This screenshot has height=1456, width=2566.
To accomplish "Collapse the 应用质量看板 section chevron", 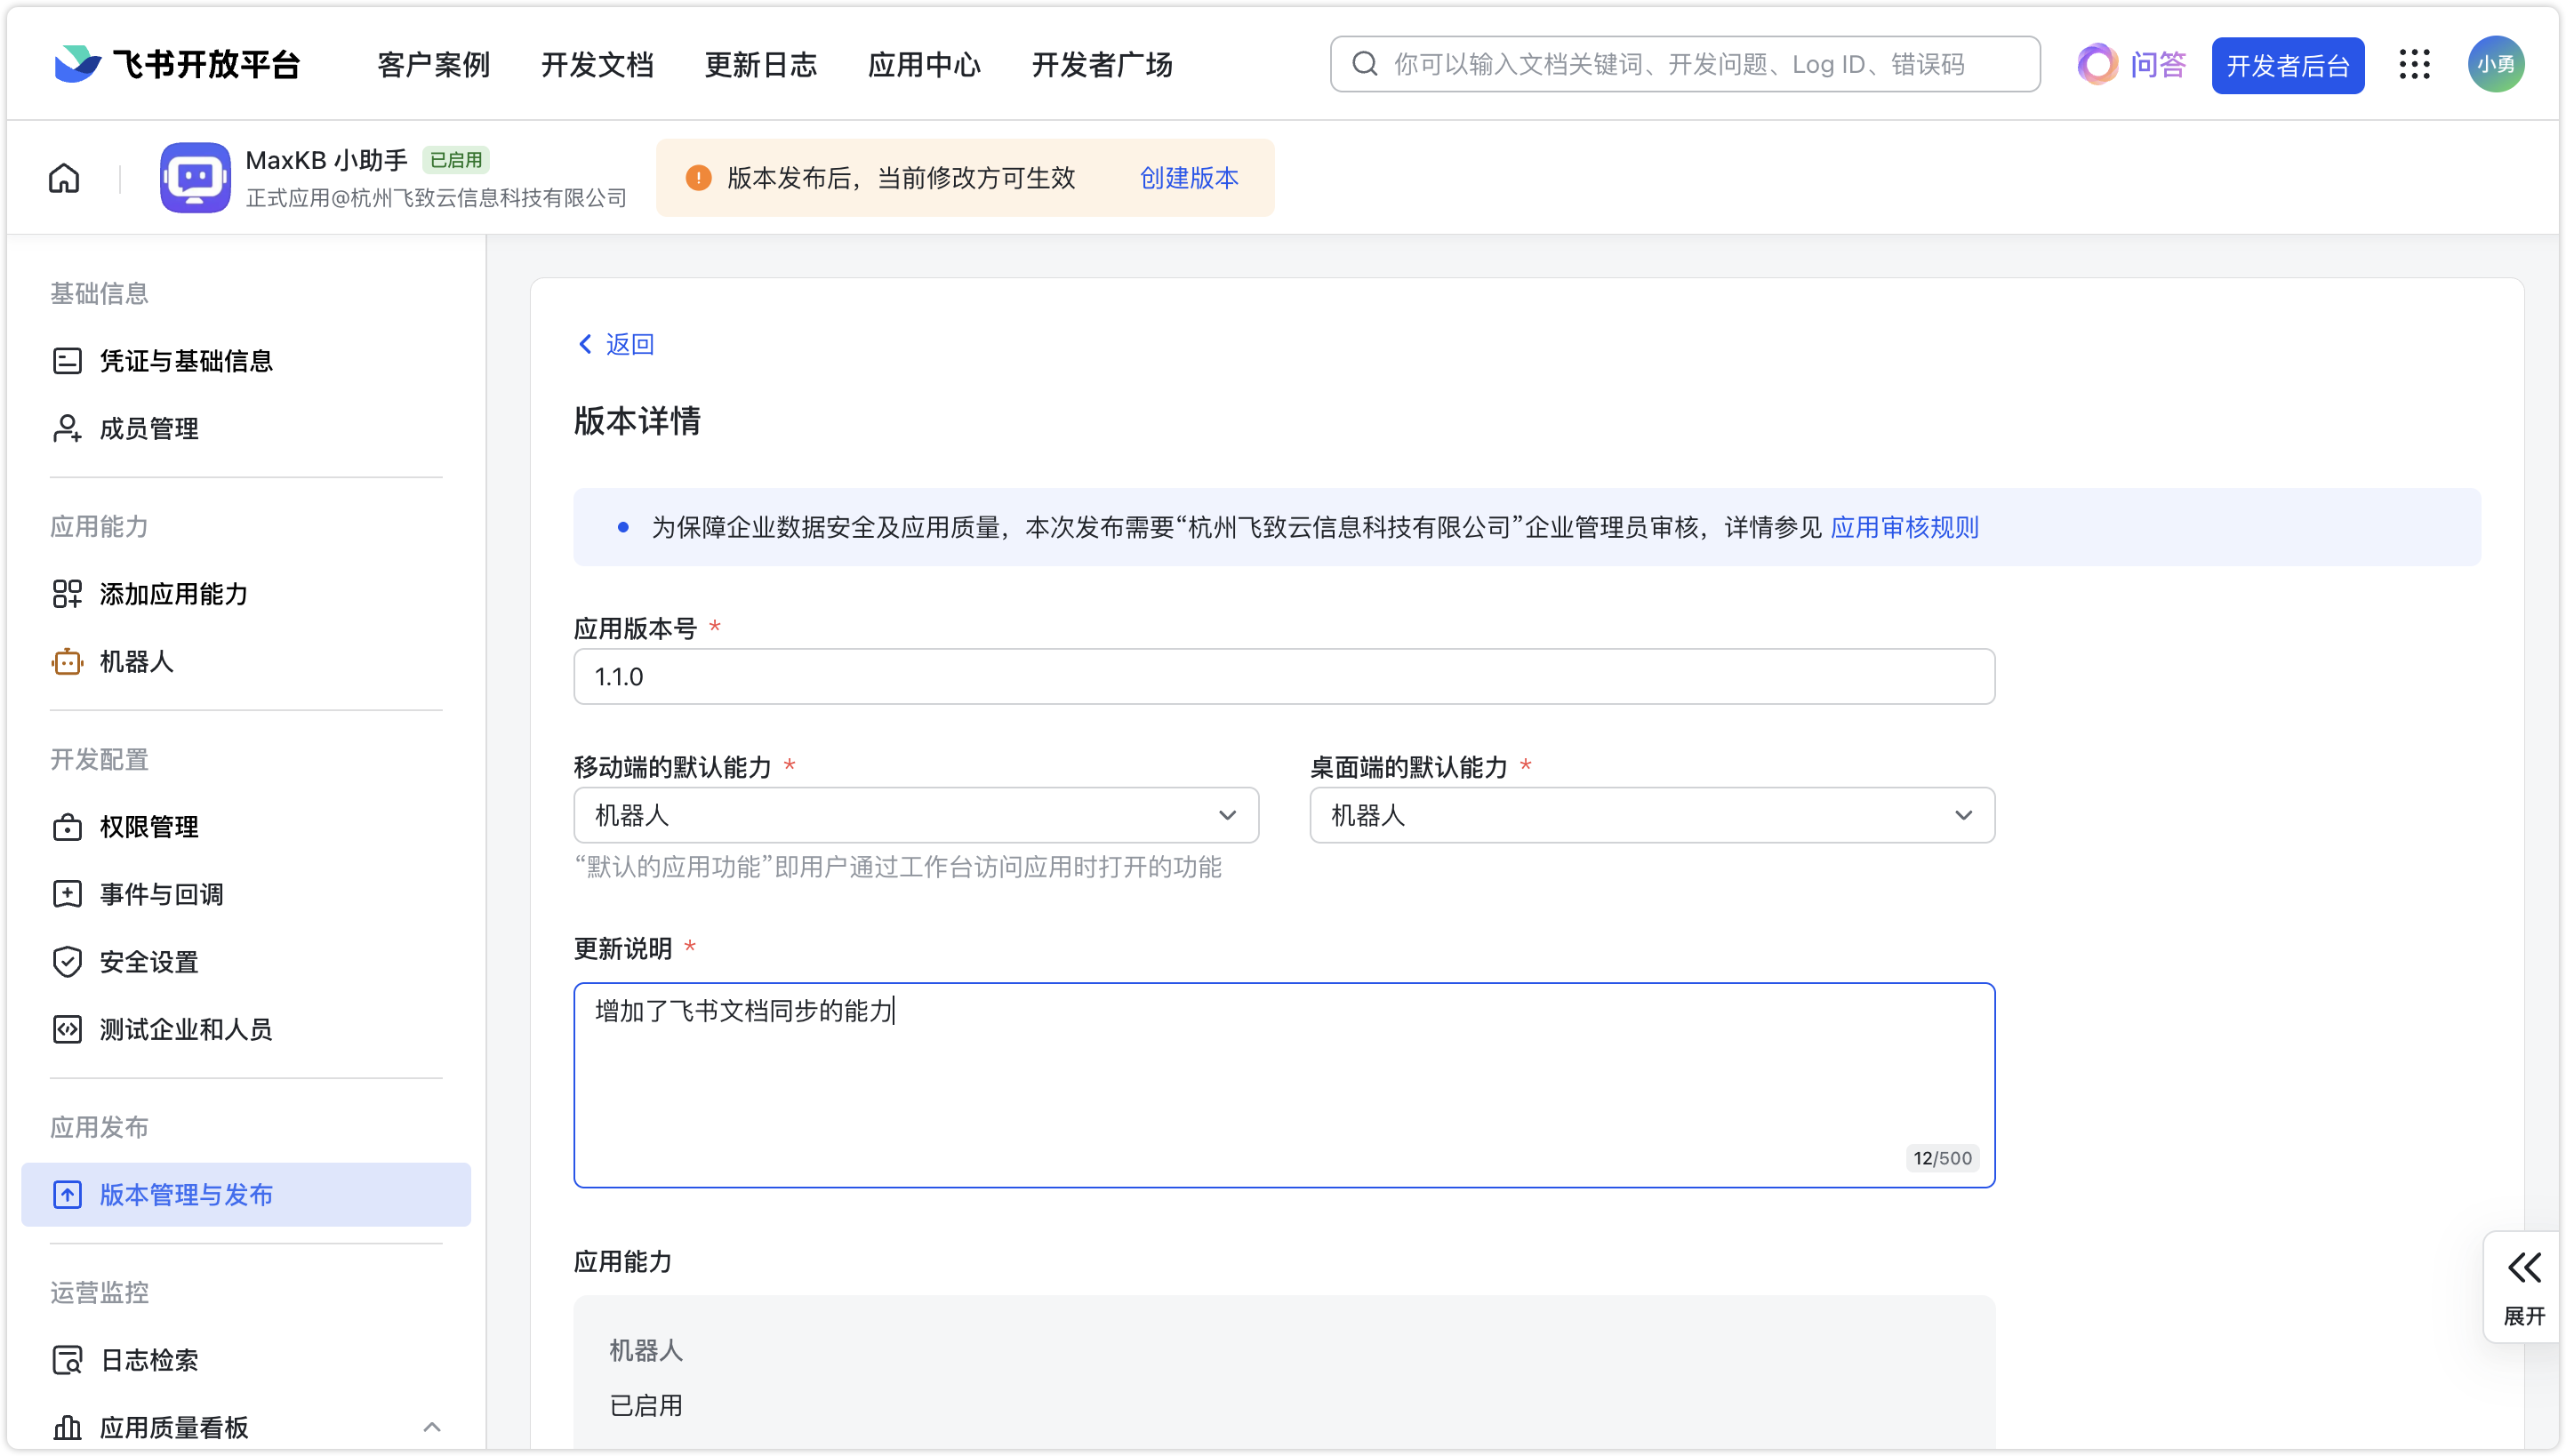I will pyautogui.click(x=433, y=1427).
